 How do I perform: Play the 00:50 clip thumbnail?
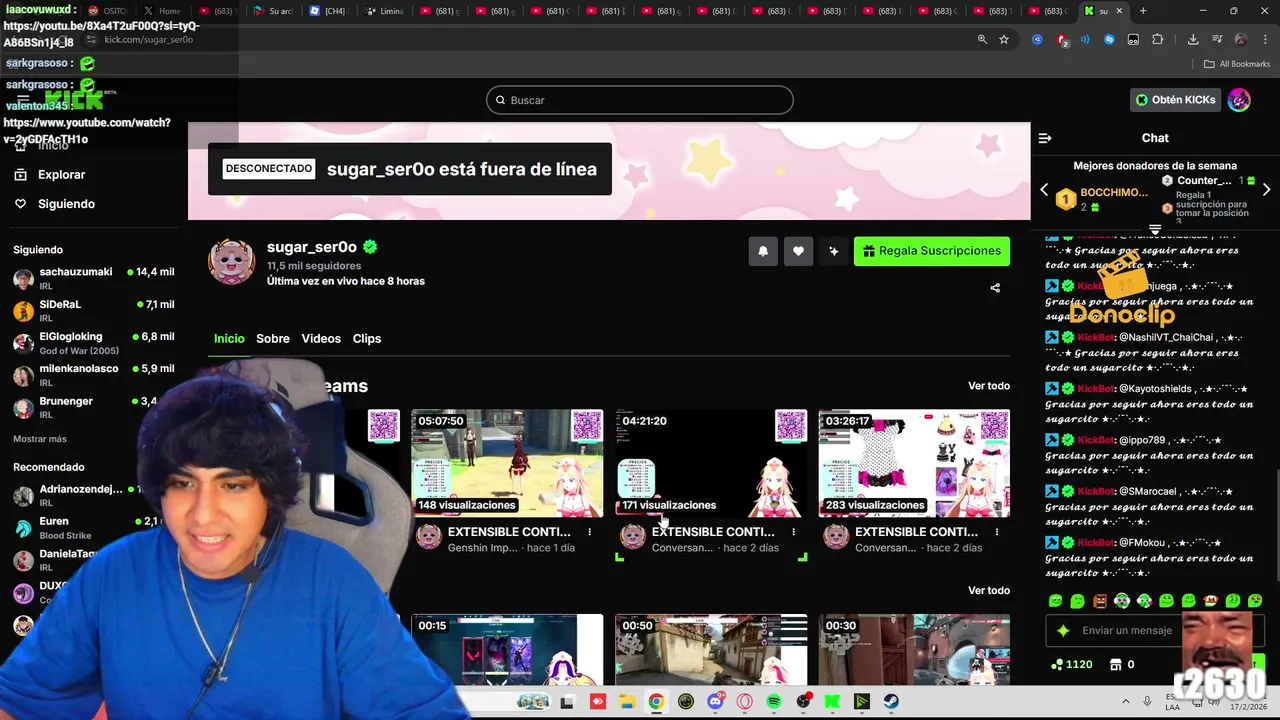[711, 649]
